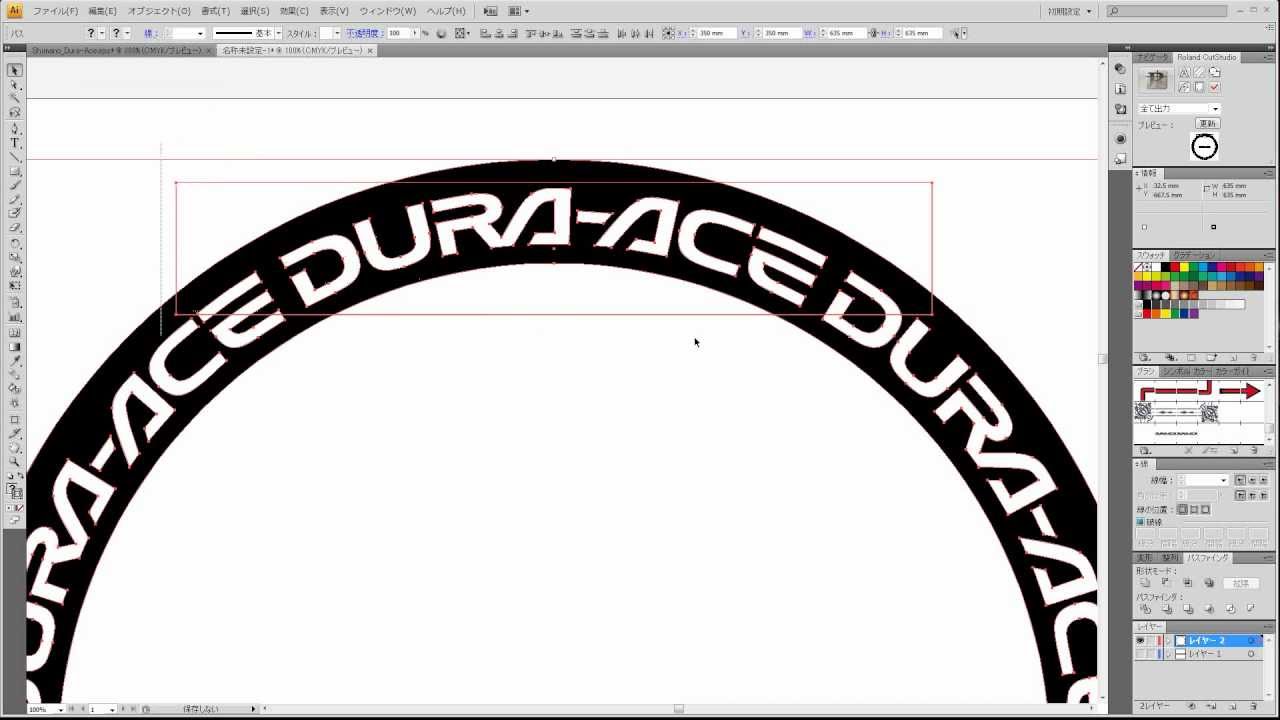Pick the black swatch in Swatches panel

pos(1165,267)
